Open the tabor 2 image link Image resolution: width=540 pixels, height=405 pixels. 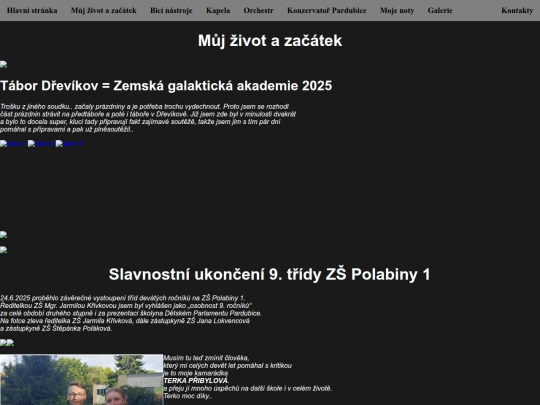pyautogui.click(x=41, y=144)
